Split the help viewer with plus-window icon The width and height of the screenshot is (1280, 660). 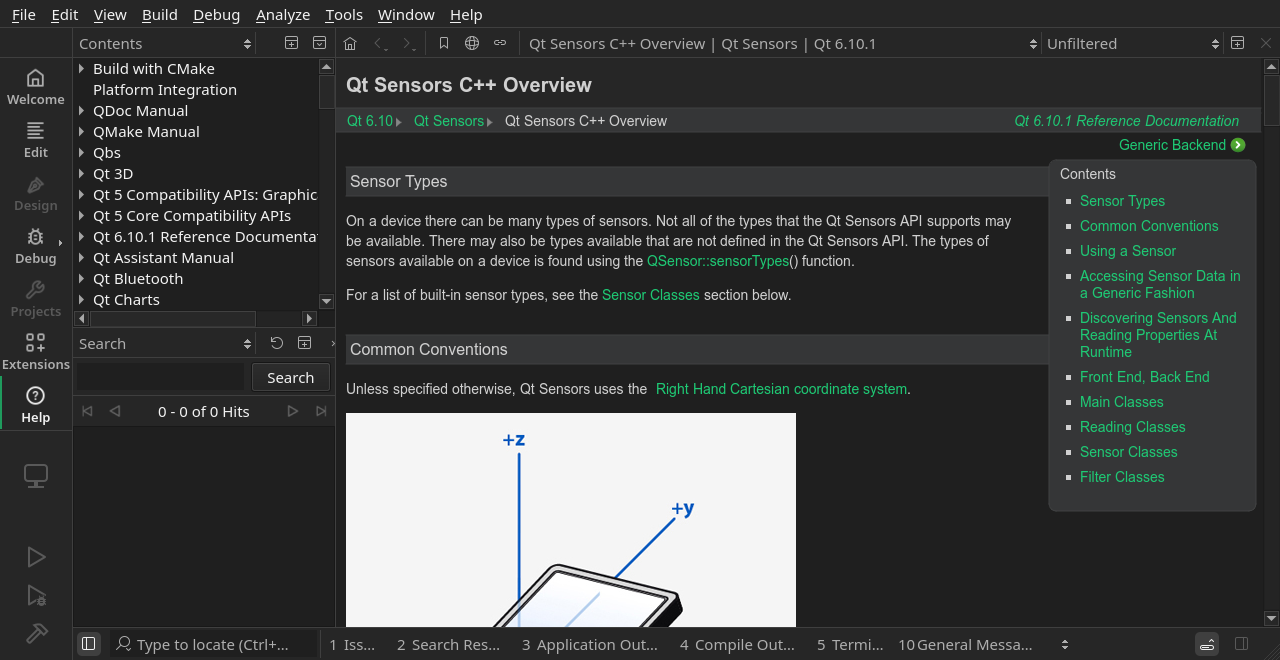point(1237,43)
